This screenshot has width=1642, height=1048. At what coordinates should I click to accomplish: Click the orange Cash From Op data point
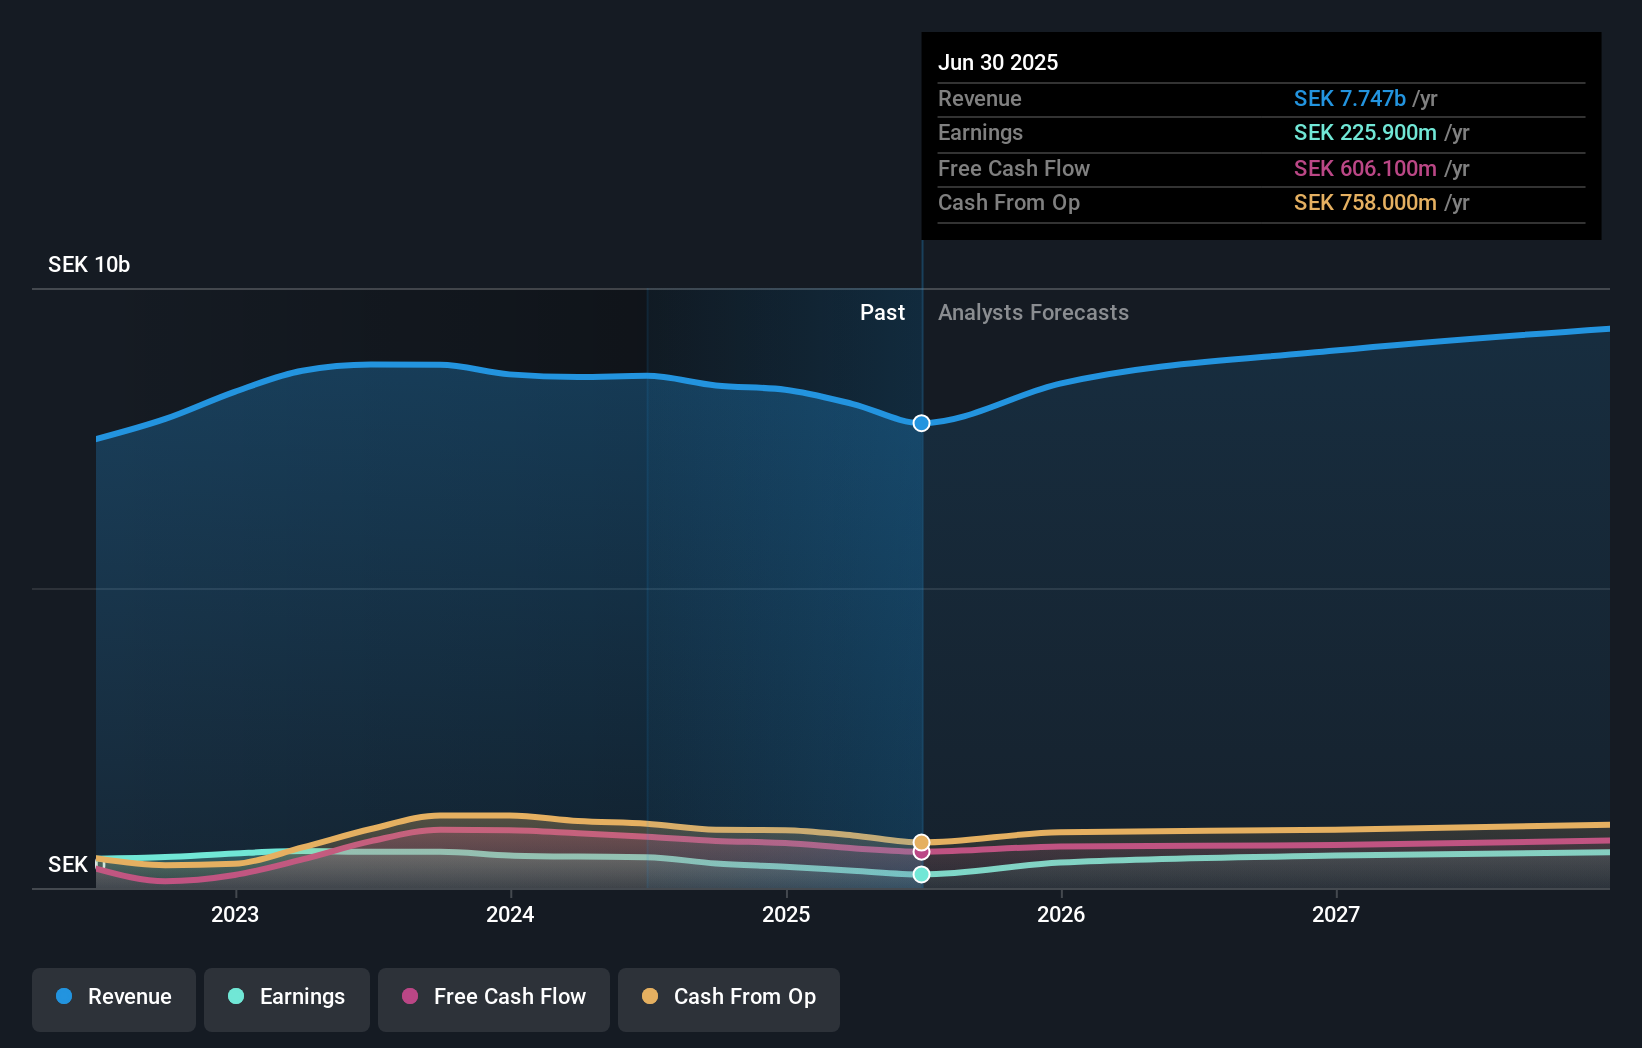[921, 842]
